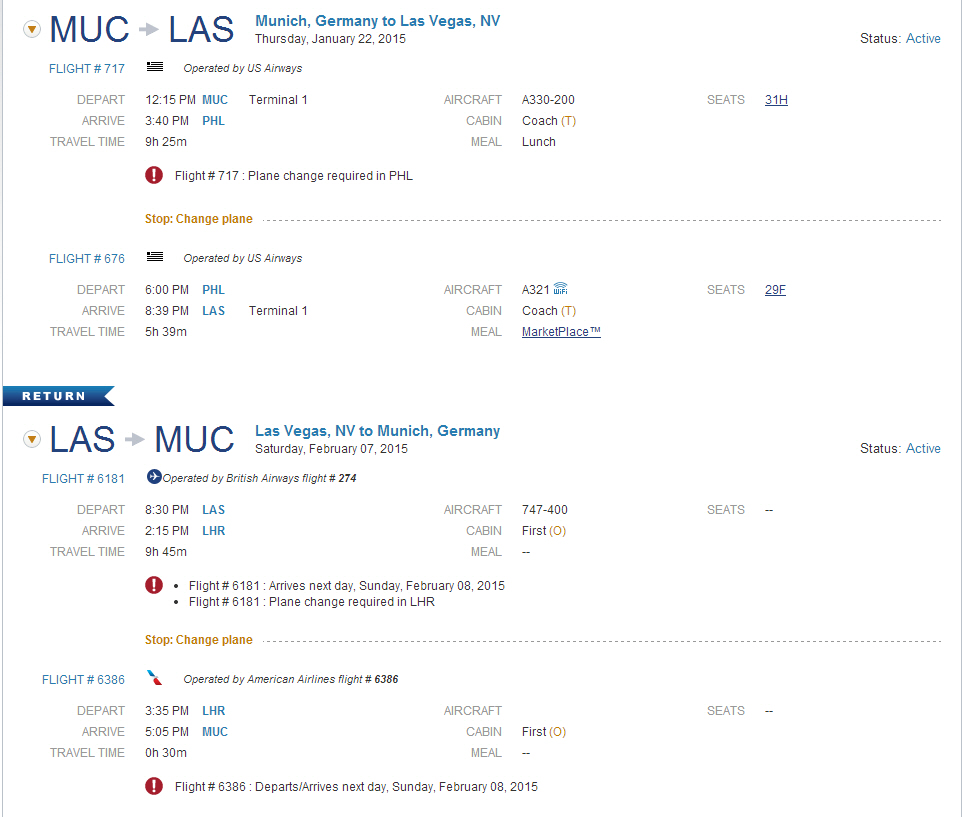Collapse the LAS to MUC return section
Viewport: 962px width, 817px height.
coord(32,439)
